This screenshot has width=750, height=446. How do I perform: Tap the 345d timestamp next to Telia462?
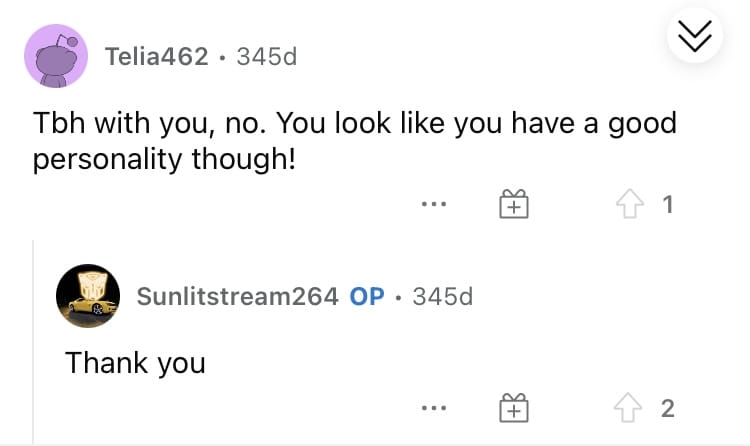(267, 56)
